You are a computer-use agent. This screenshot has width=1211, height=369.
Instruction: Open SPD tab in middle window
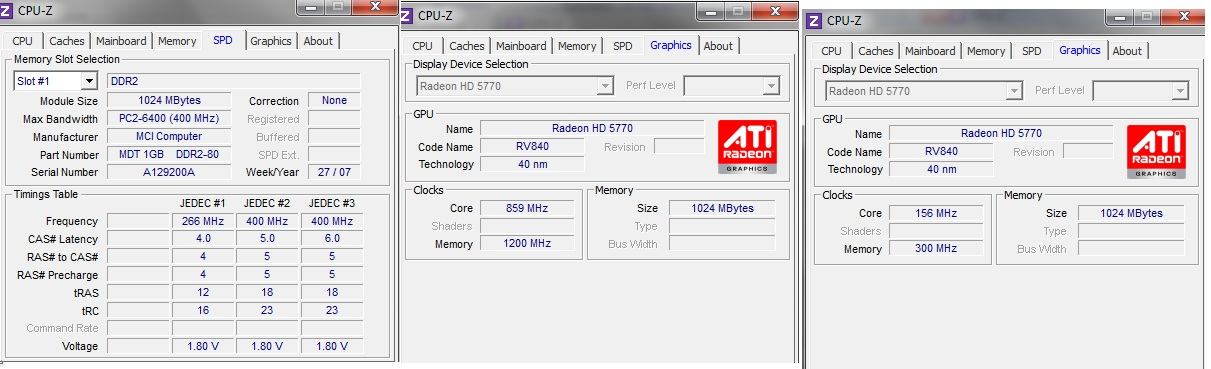[623, 46]
